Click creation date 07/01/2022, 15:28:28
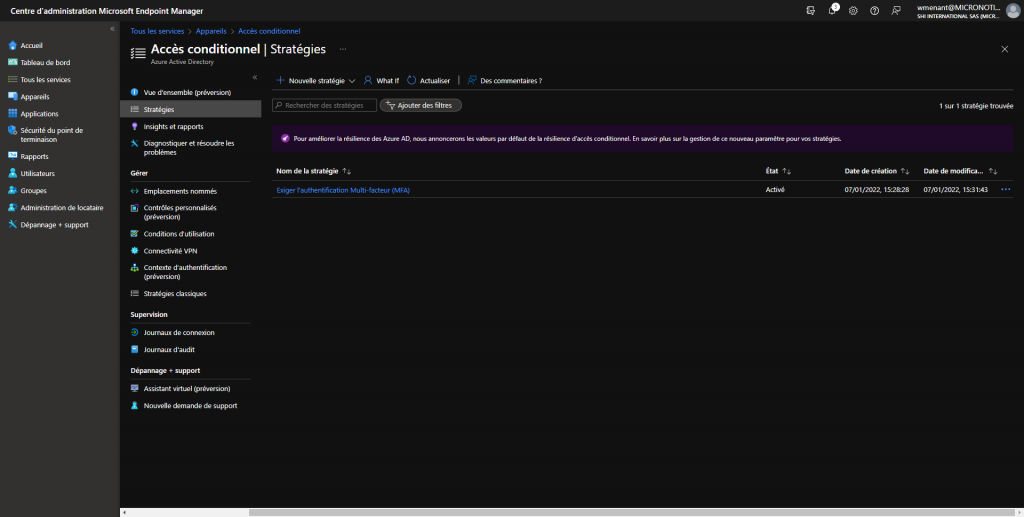Screen dimensions: 1024x517 pos(876,190)
